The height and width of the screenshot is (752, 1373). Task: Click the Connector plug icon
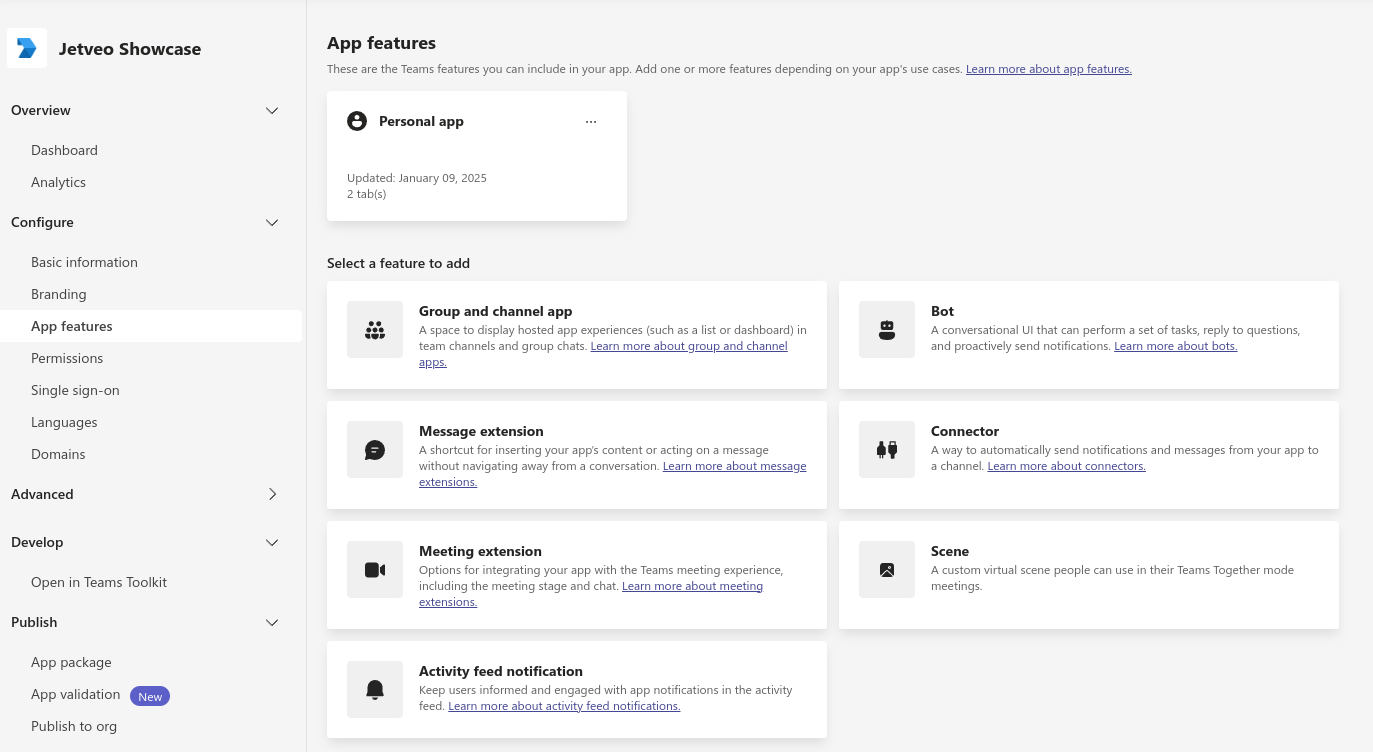coord(887,449)
